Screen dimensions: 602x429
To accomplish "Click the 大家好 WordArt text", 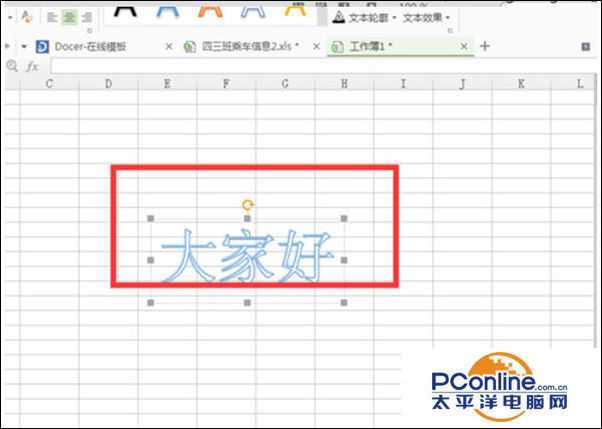I will pos(247,255).
